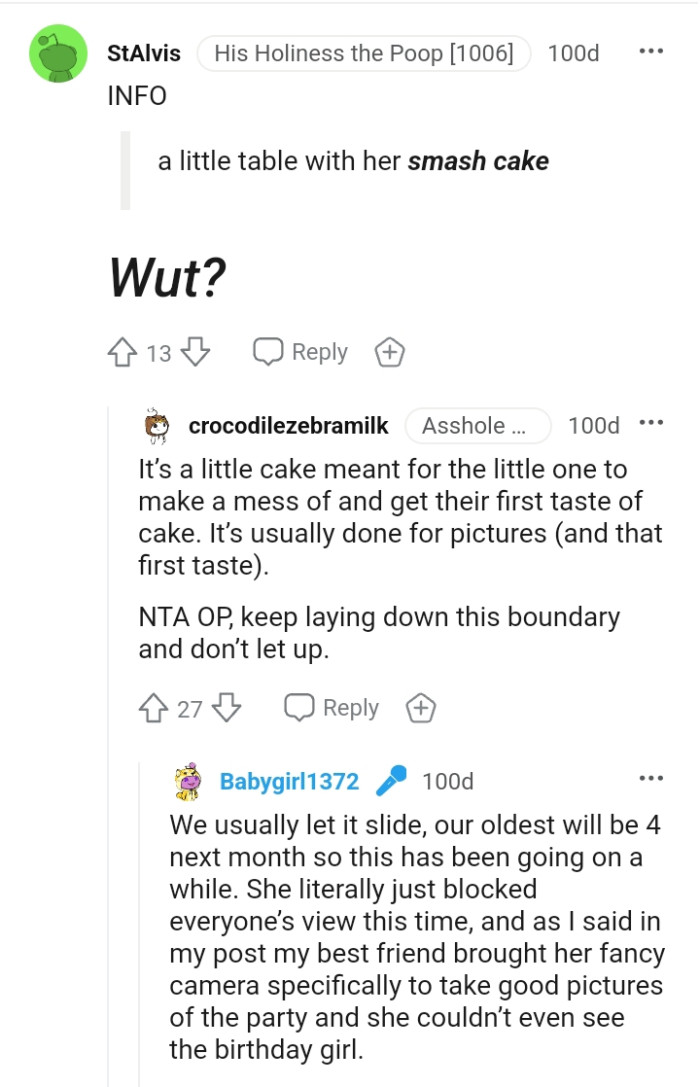Image resolution: width=700 pixels, height=1087 pixels.
Task: Open the overflow menu on StAlvis's comment
Action: (650, 50)
